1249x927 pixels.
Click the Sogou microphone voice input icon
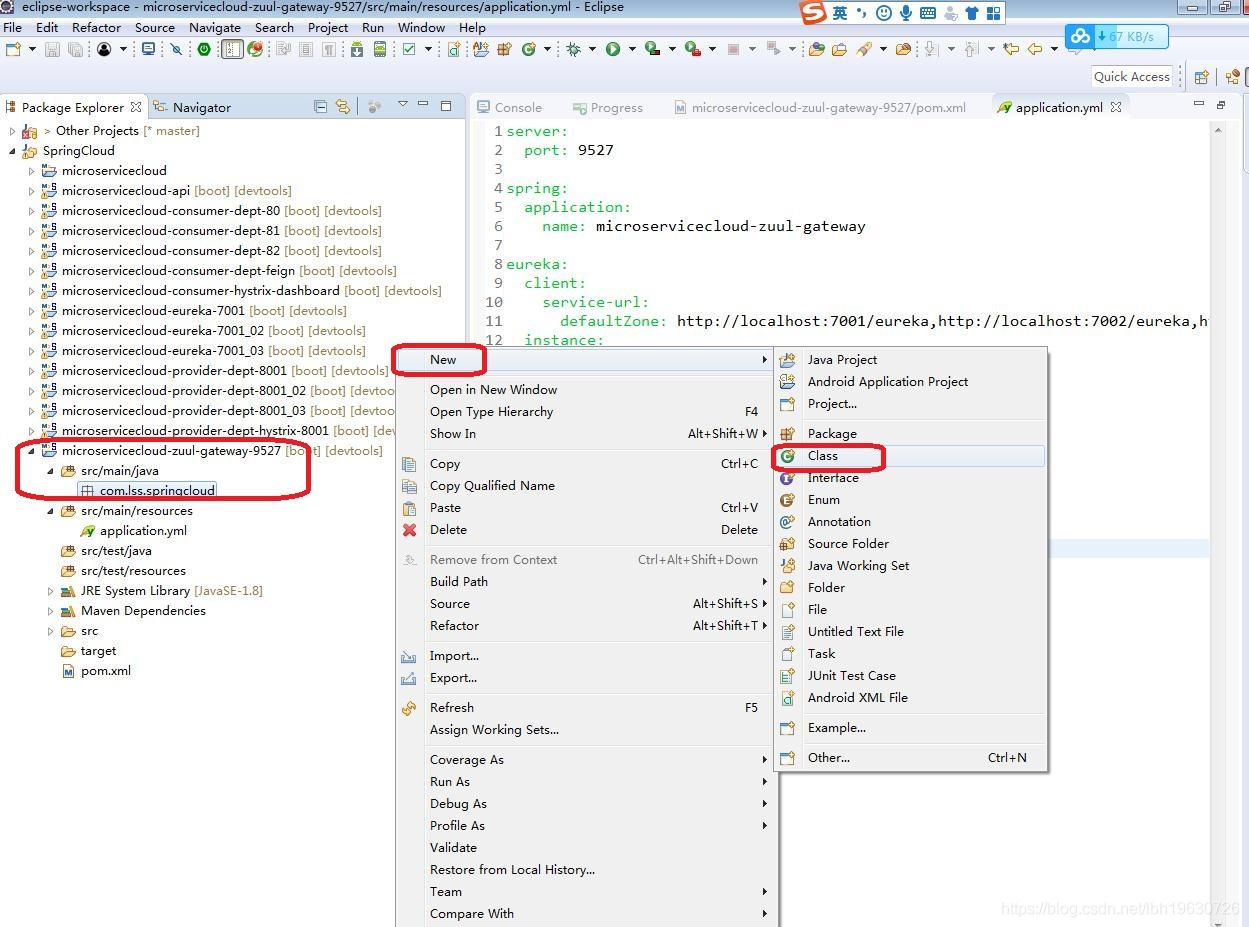(x=906, y=13)
